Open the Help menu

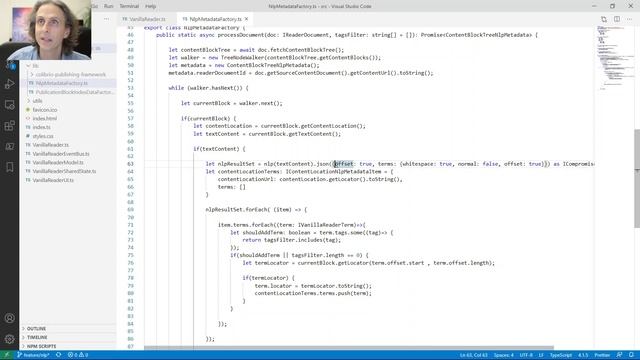pyautogui.click(x=151, y=6)
